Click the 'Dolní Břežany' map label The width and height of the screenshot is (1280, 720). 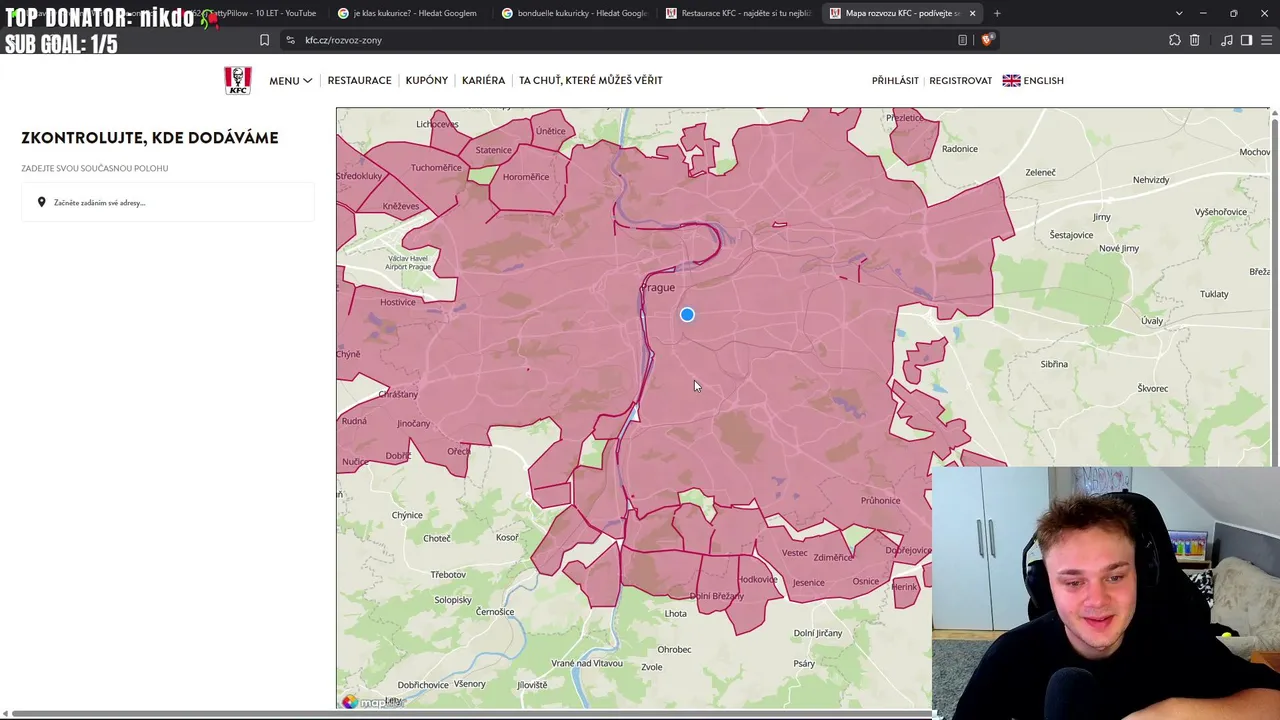click(x=717, y=597)
